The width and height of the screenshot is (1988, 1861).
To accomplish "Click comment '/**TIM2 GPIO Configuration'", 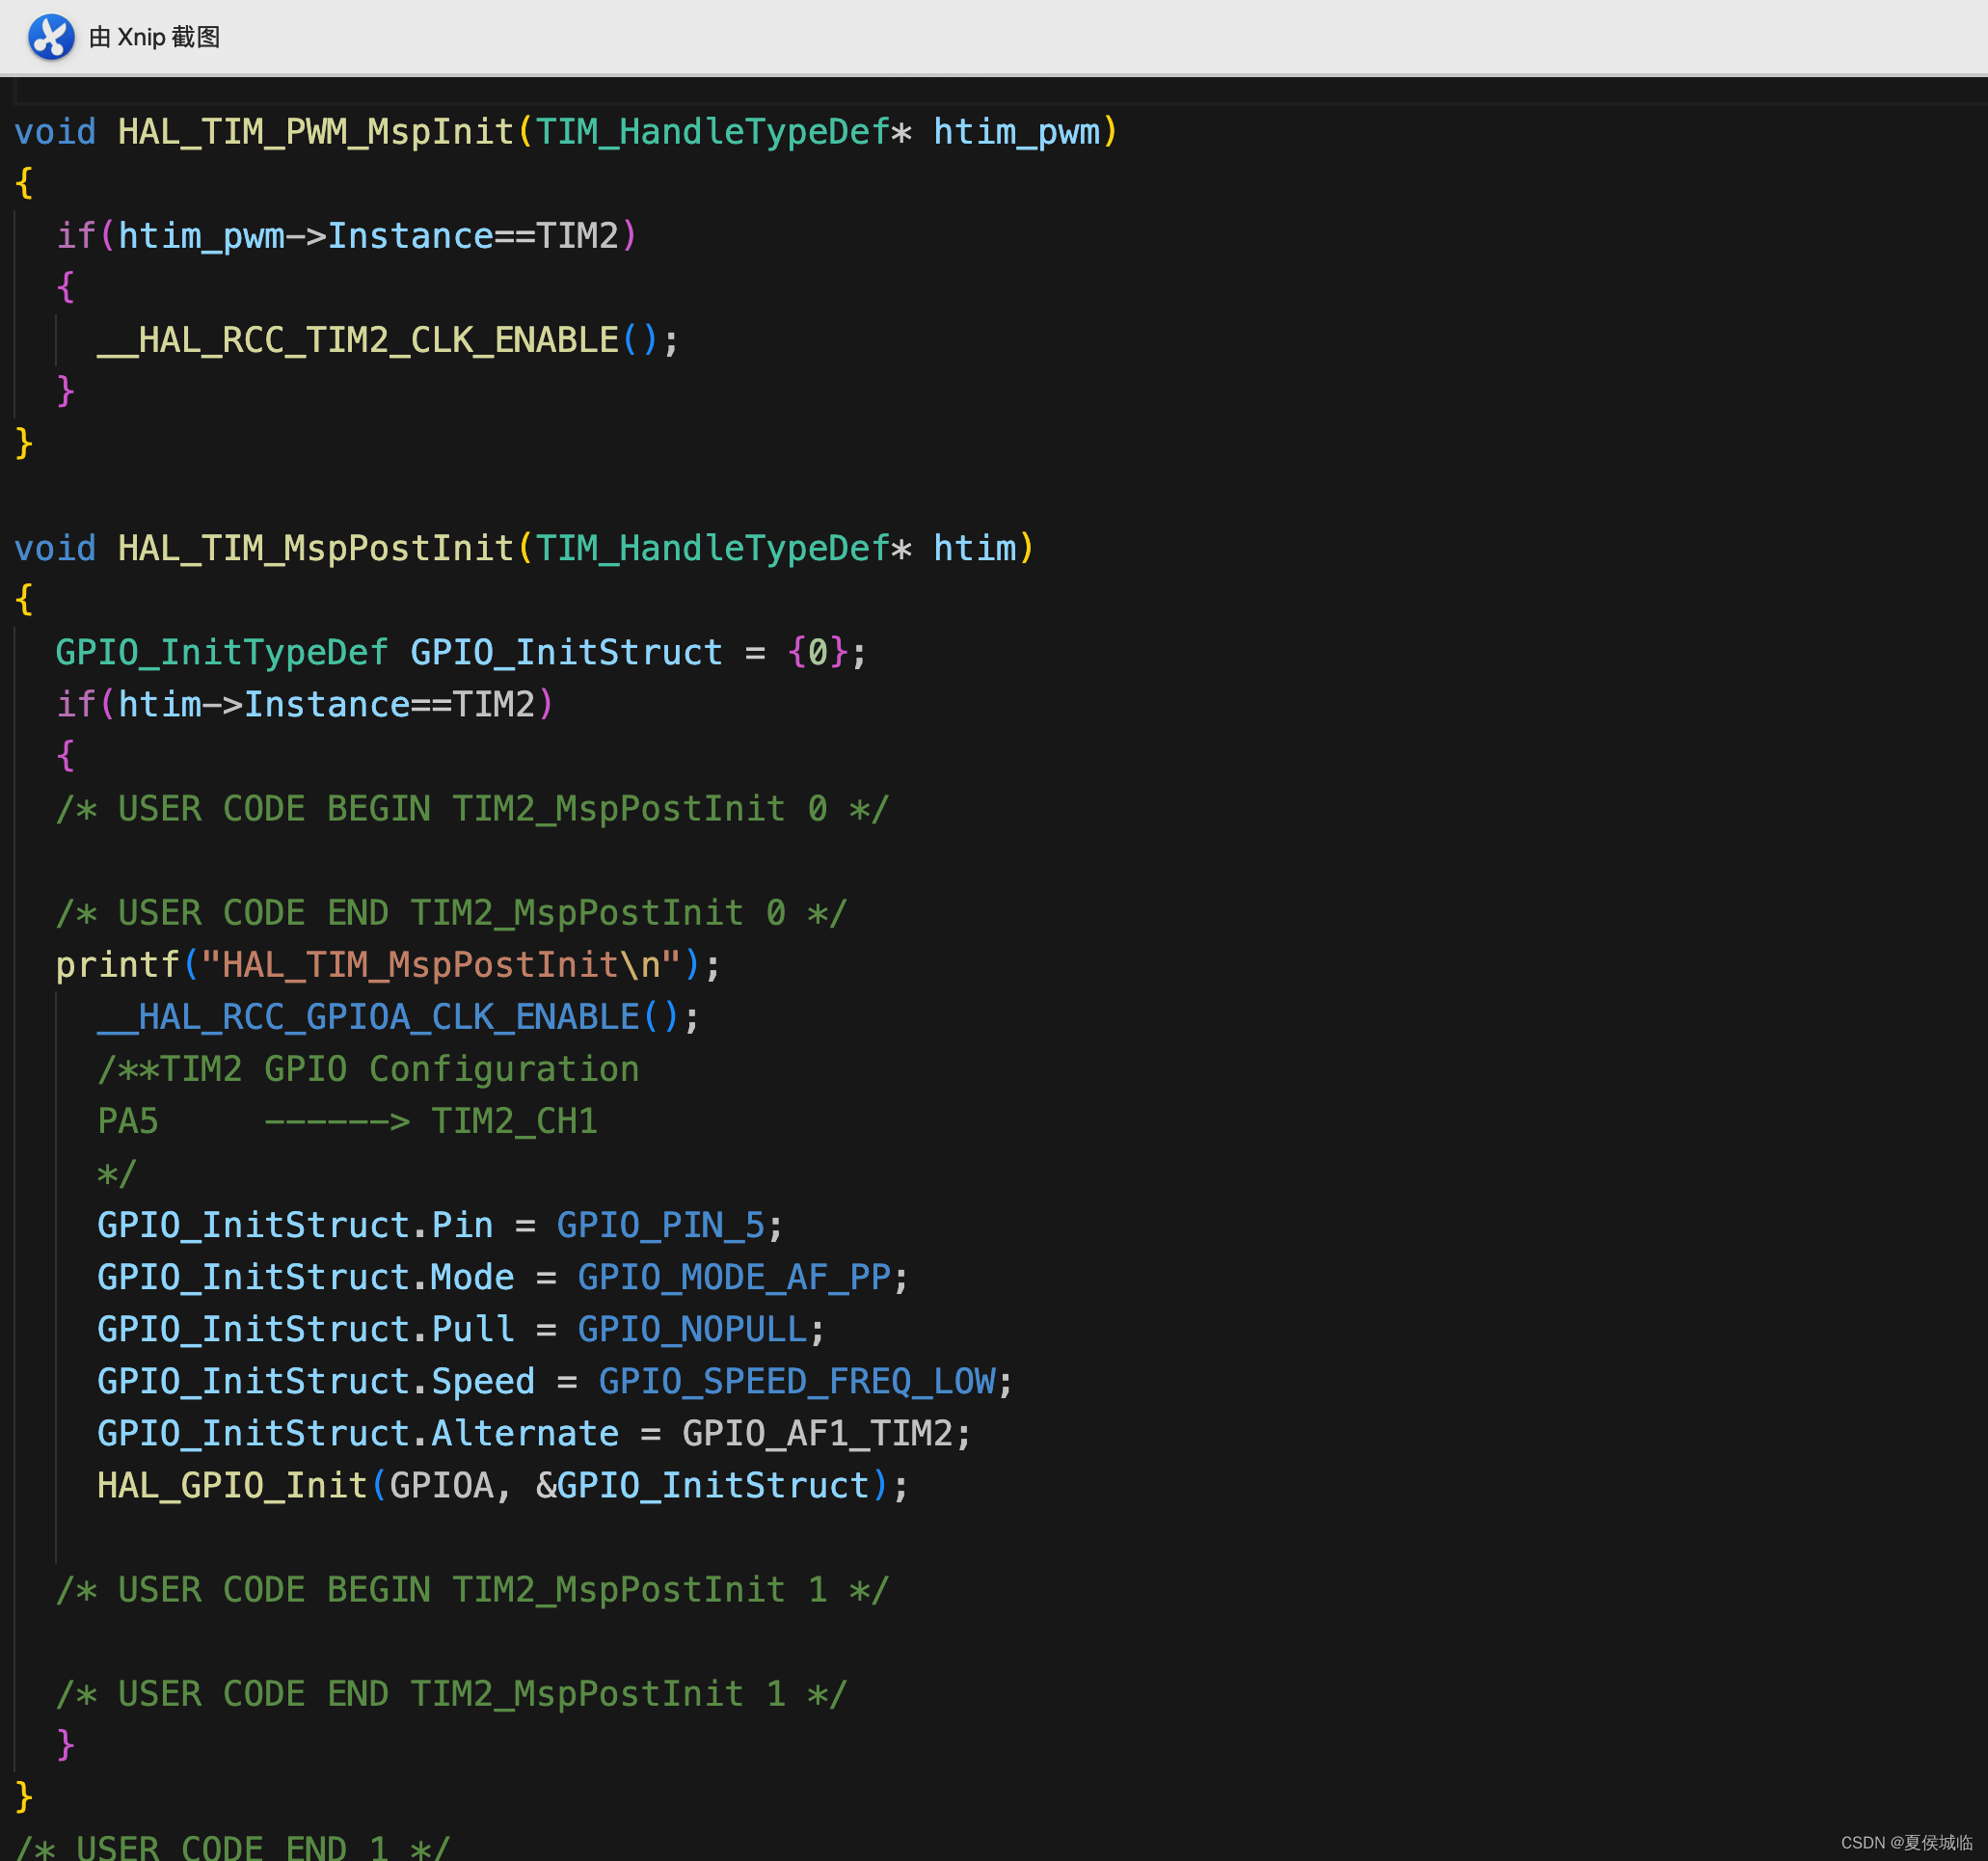I will click(x=368, y=1069).
